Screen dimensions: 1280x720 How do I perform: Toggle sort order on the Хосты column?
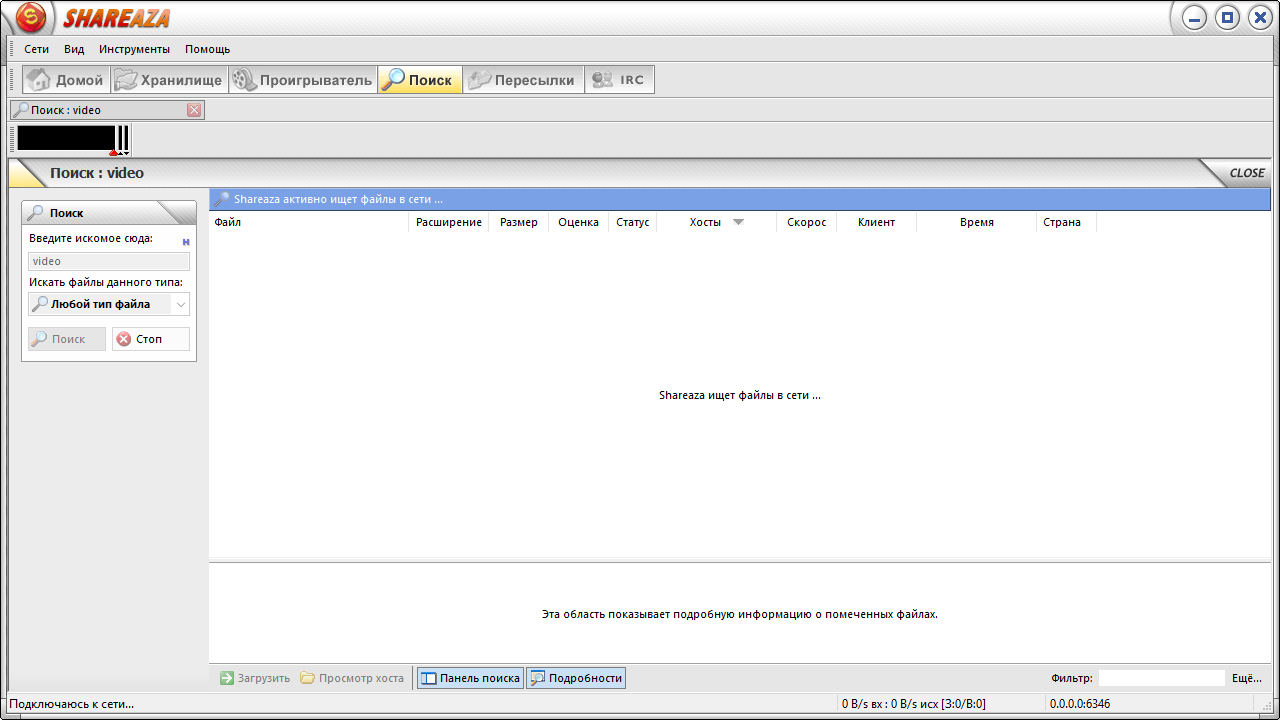click(716, 222)
